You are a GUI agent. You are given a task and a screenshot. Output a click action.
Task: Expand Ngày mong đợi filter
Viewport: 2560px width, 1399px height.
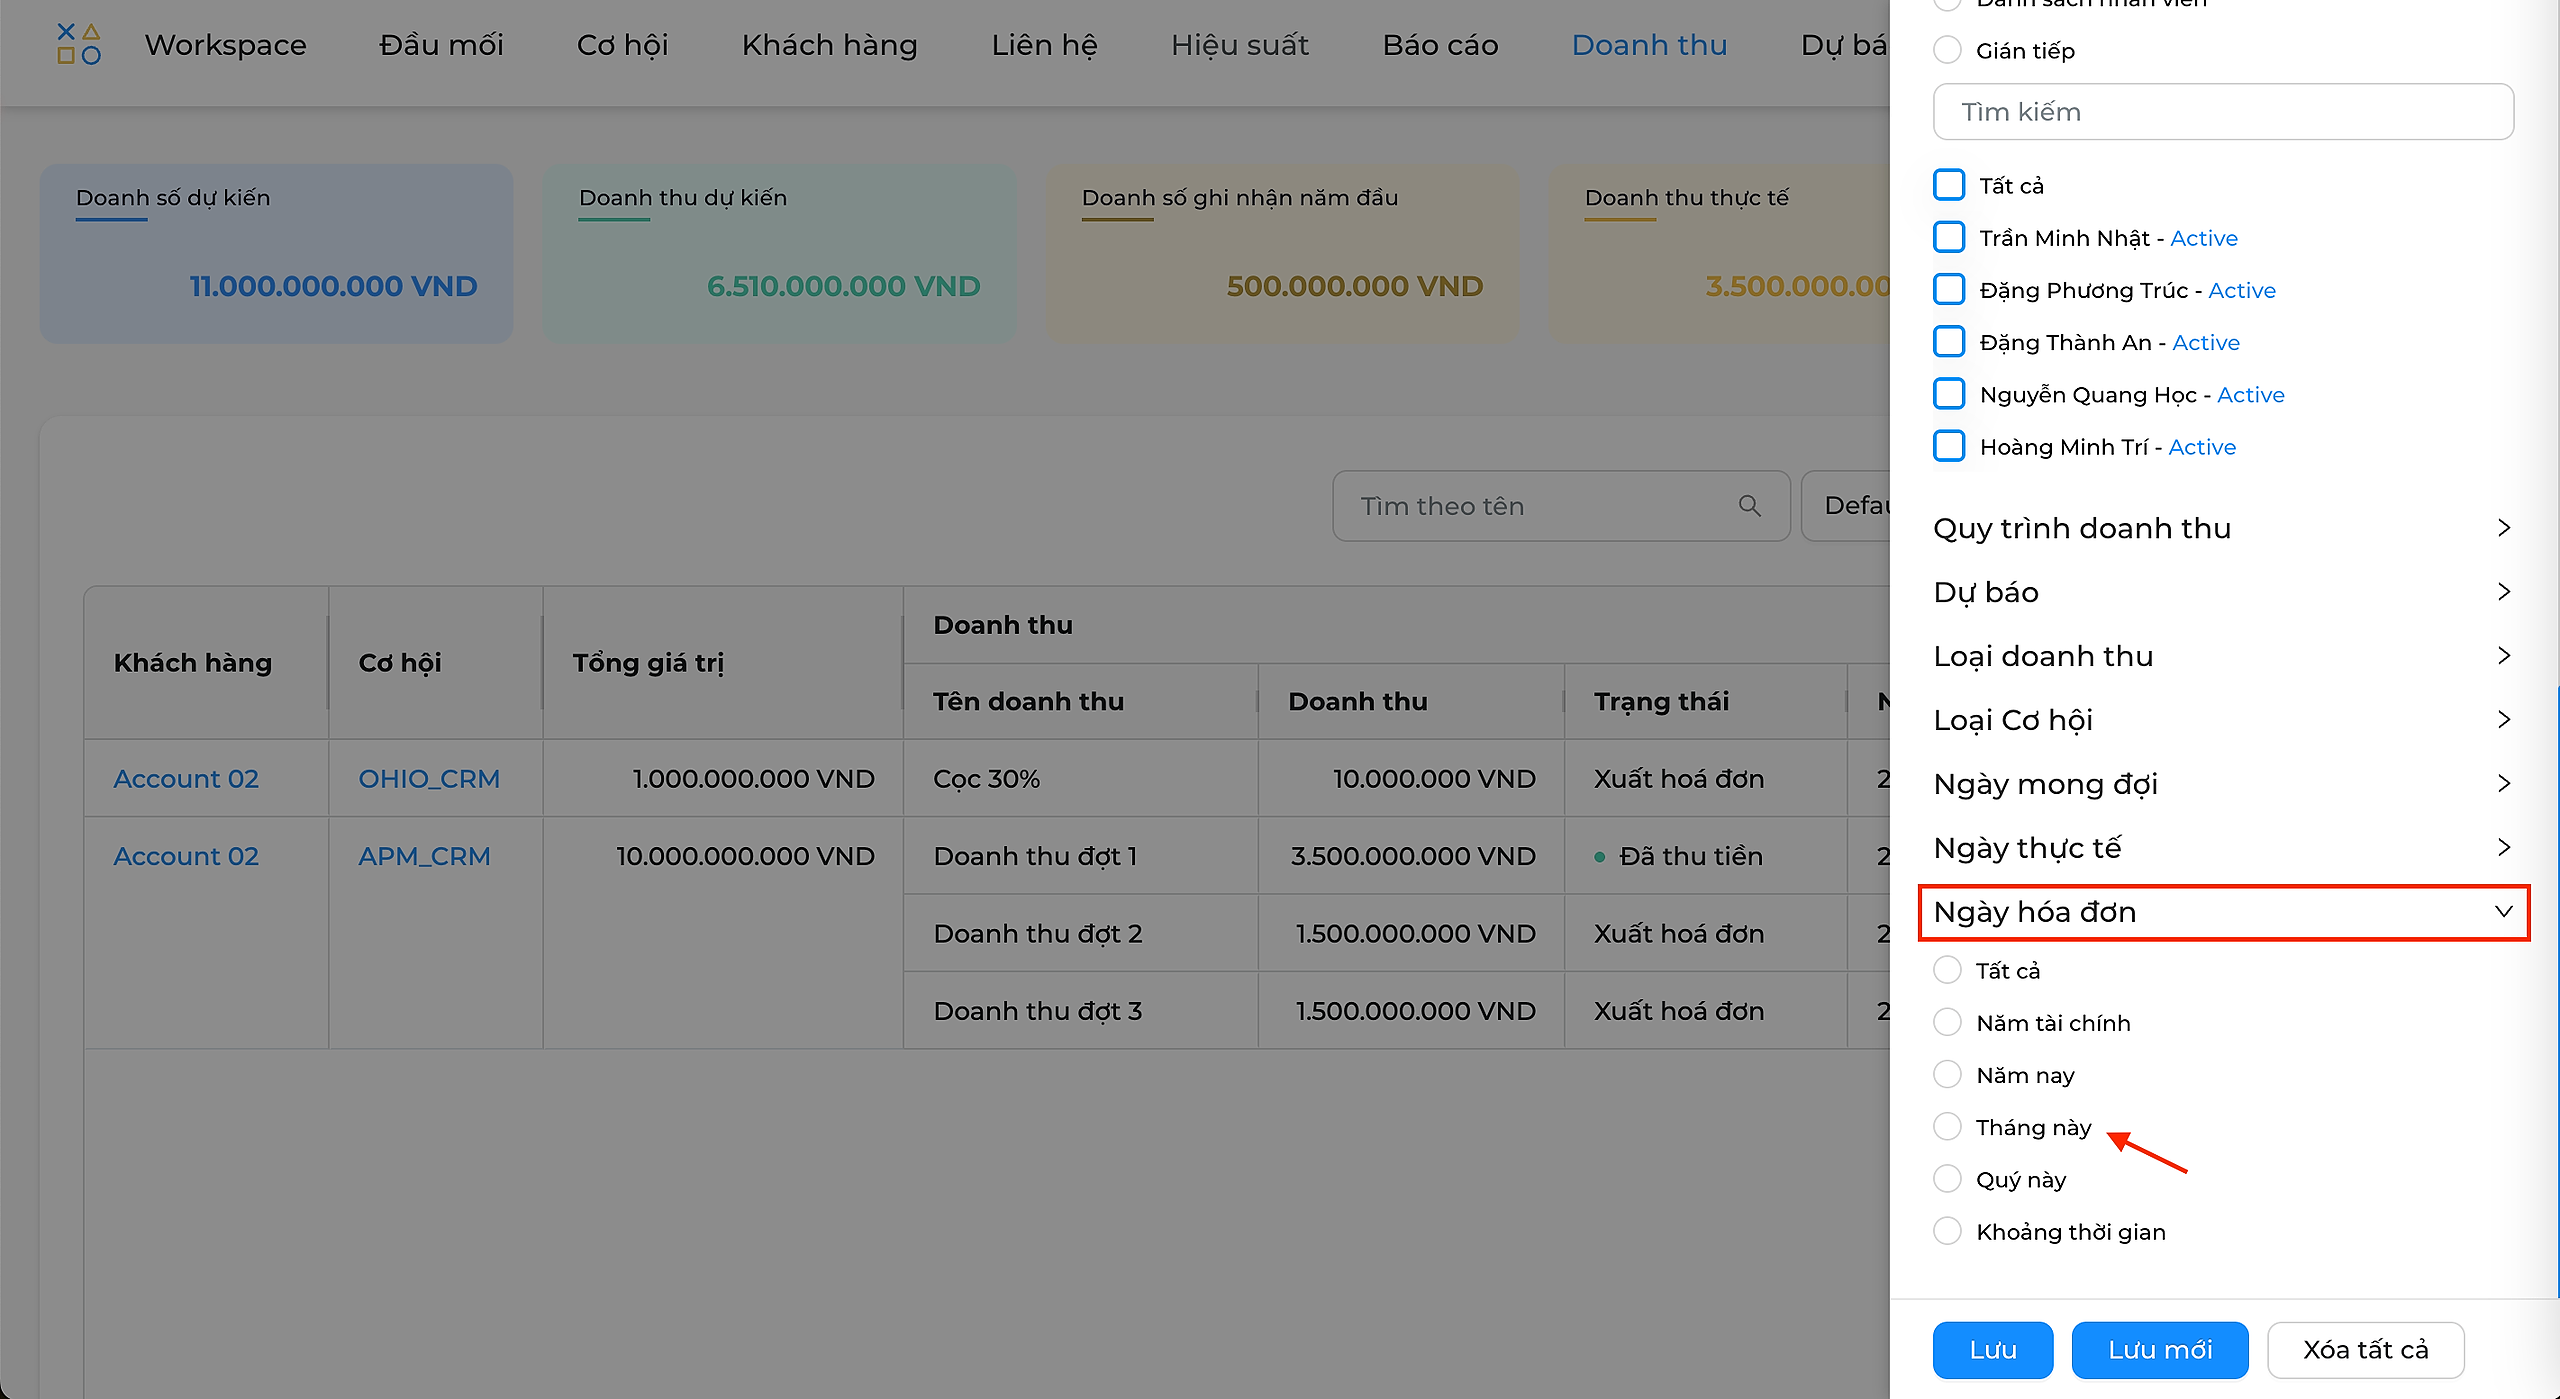[2223, 784]
